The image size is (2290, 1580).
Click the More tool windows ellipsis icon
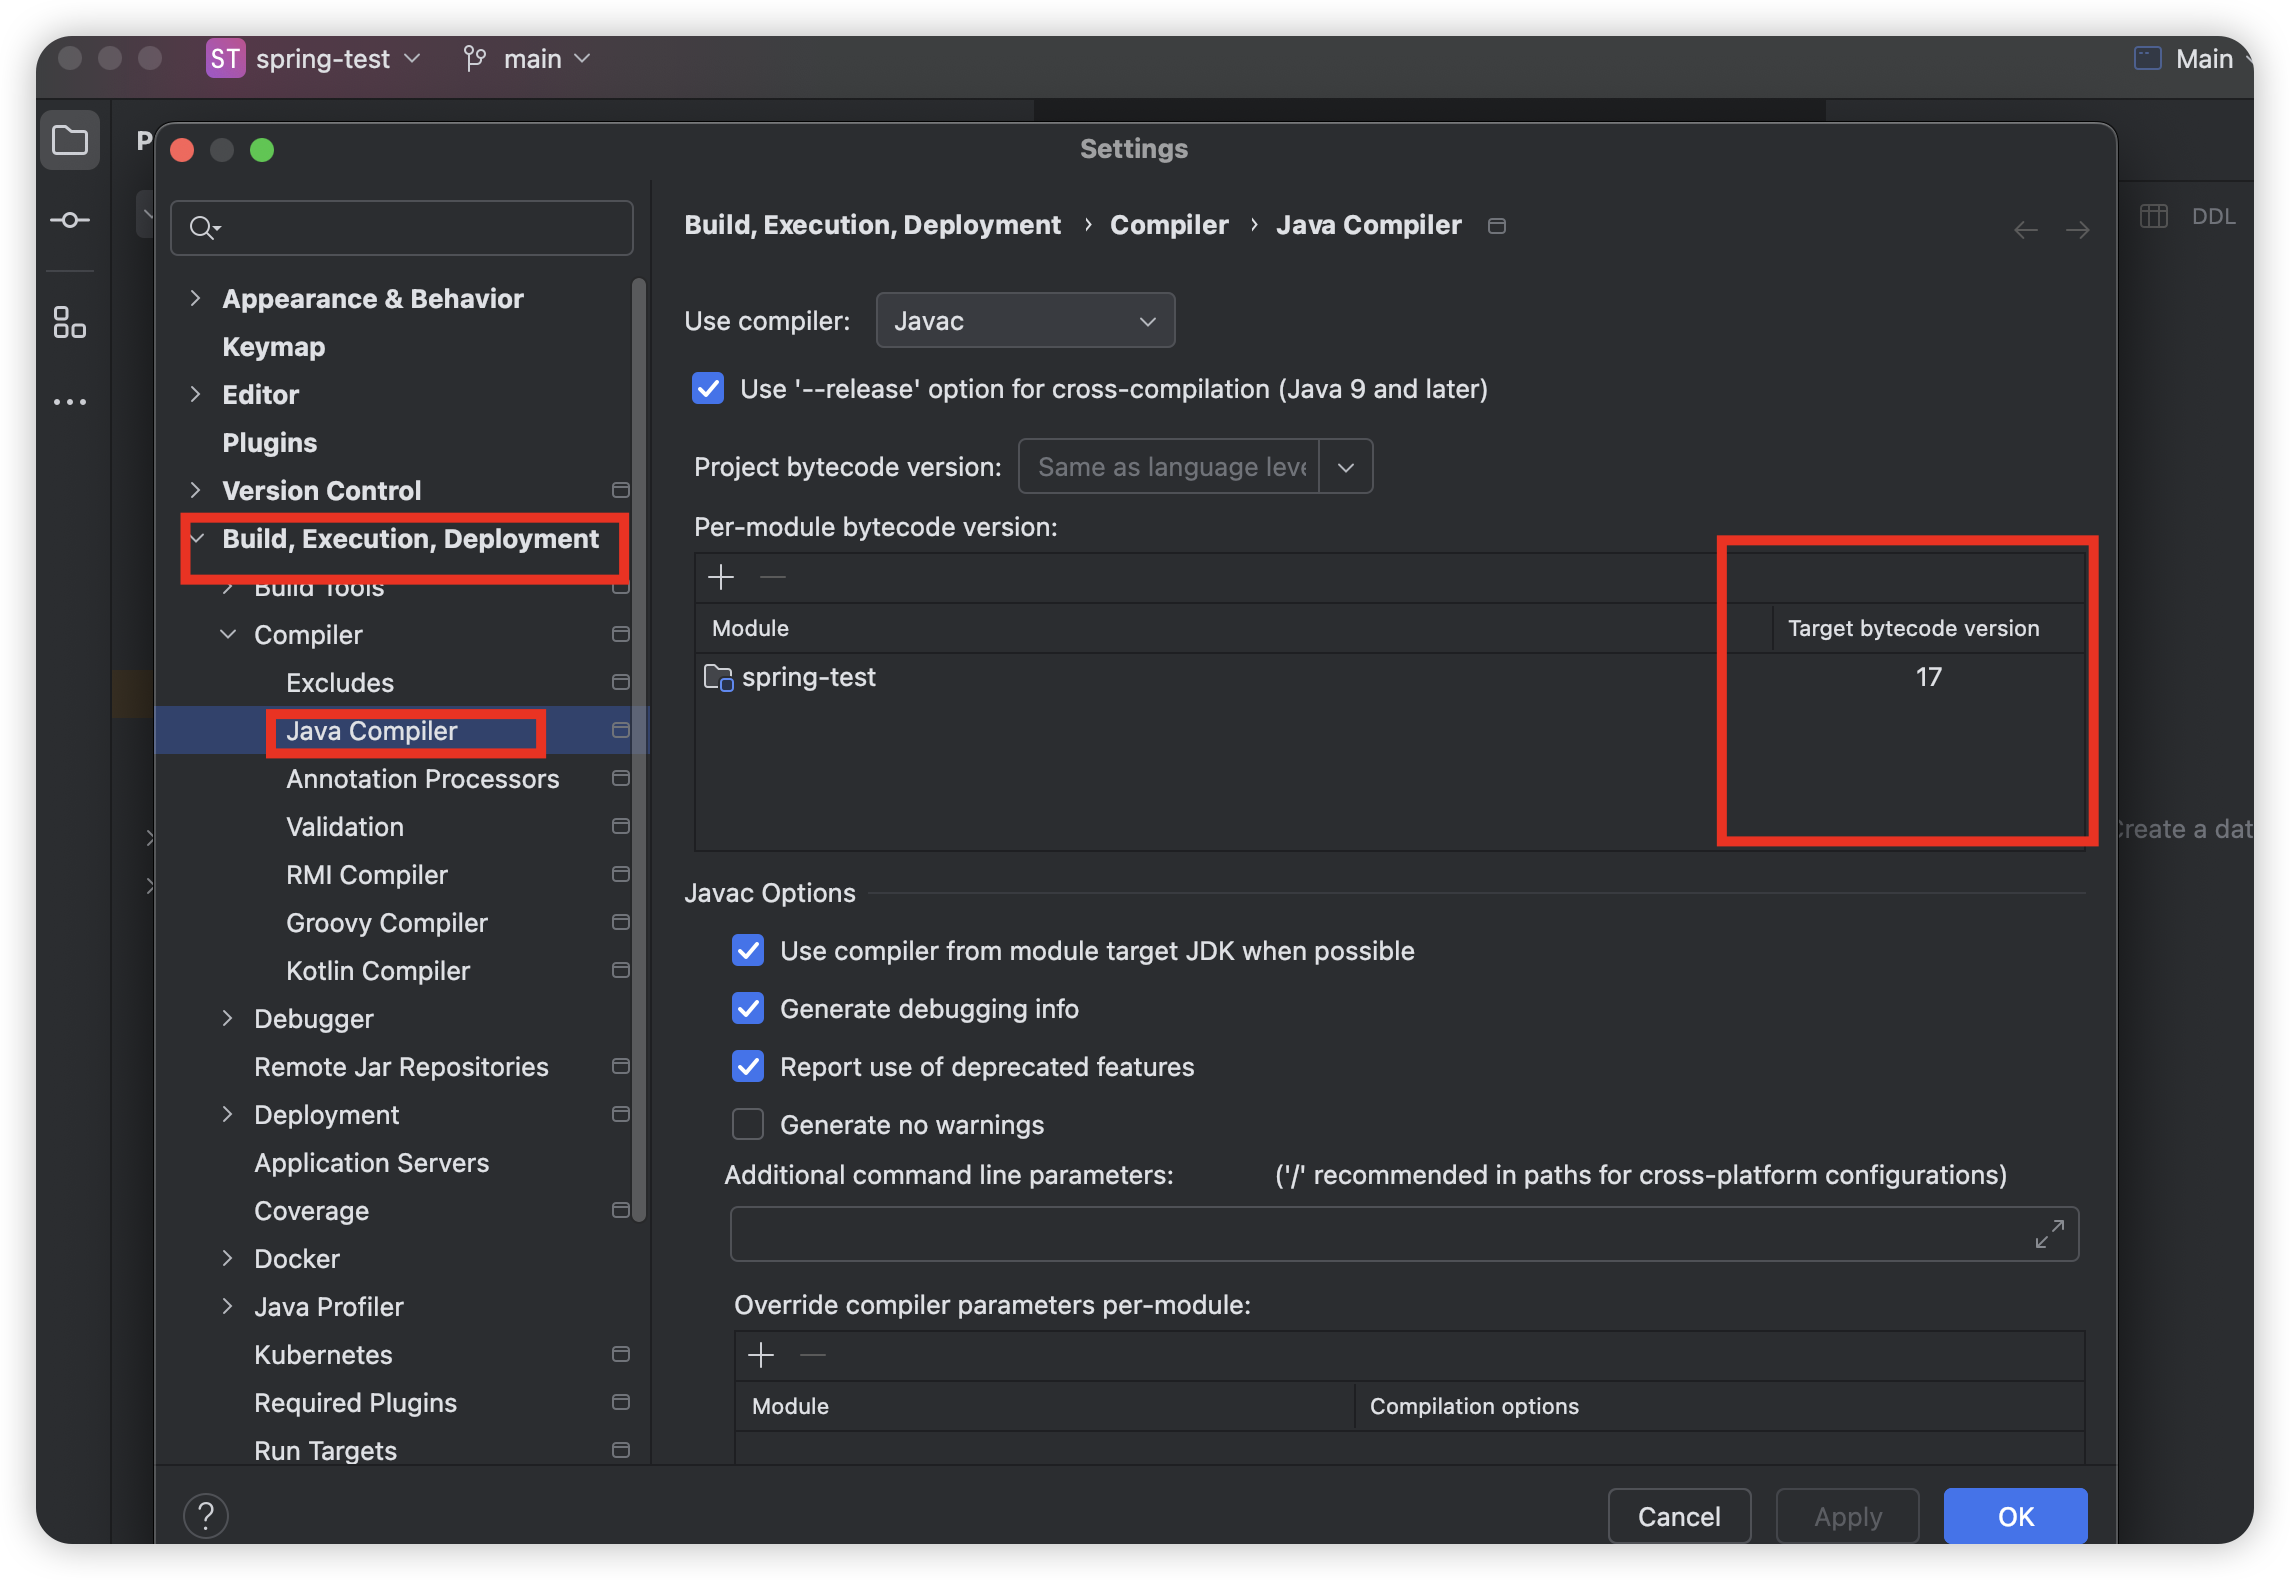70,402
